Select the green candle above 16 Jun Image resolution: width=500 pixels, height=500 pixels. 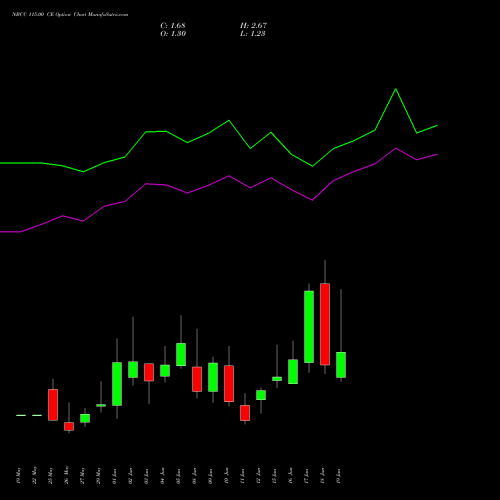[293, 371]
